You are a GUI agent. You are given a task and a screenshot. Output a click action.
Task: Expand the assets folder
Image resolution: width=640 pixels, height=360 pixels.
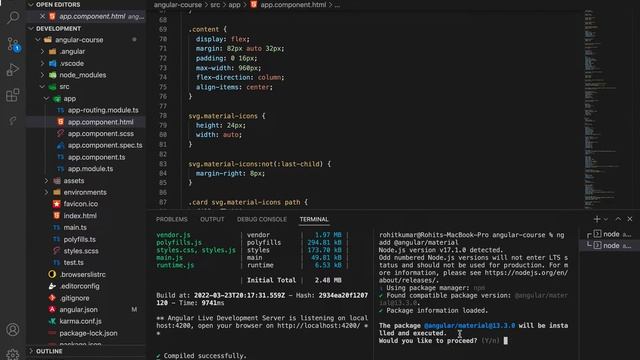point(47,180)
